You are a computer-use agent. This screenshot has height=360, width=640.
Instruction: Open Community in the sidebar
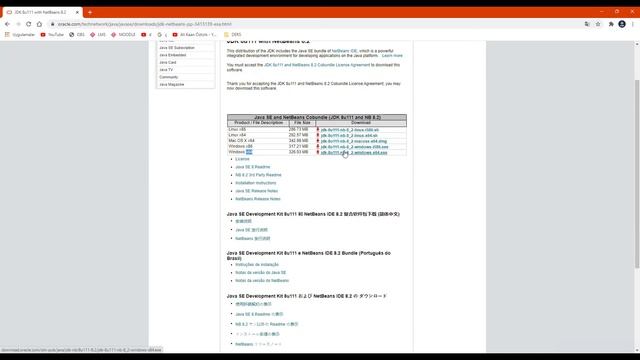tap(169, 77)
